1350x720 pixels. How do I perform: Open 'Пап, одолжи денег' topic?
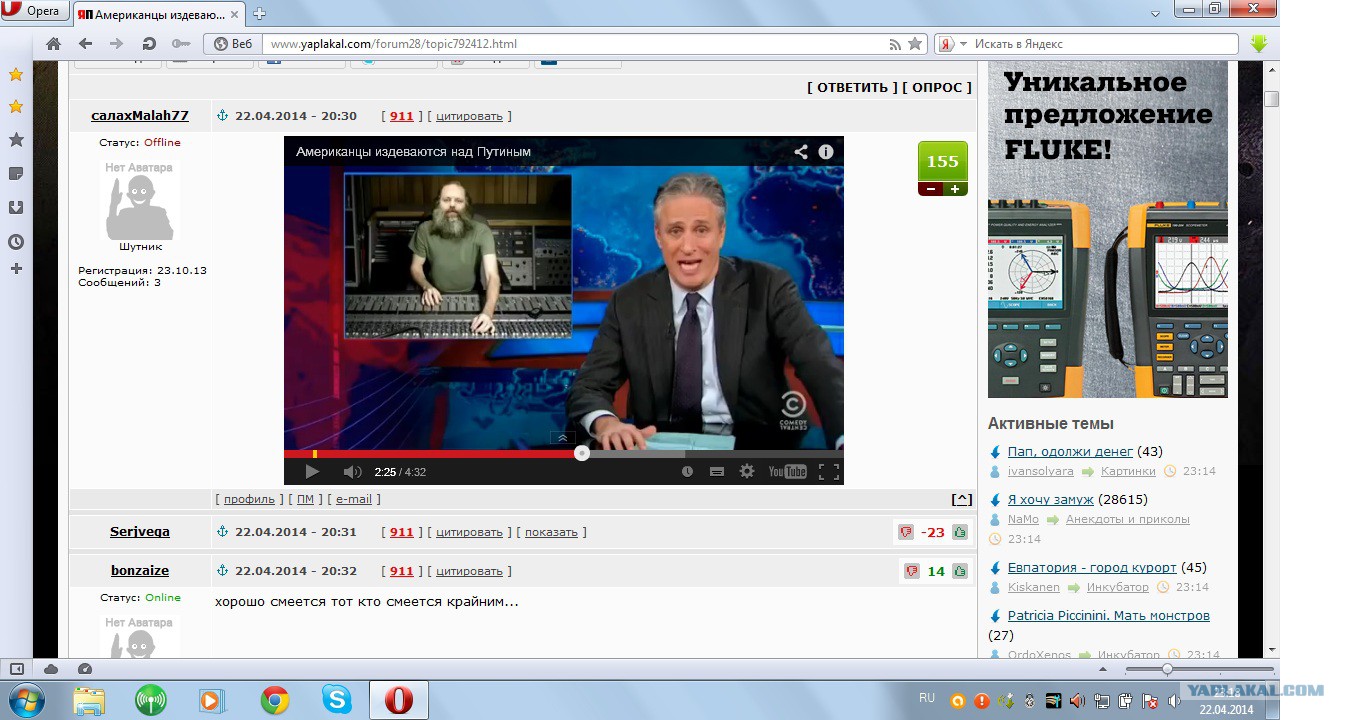pyautogui.click(x=1070, y=451)
